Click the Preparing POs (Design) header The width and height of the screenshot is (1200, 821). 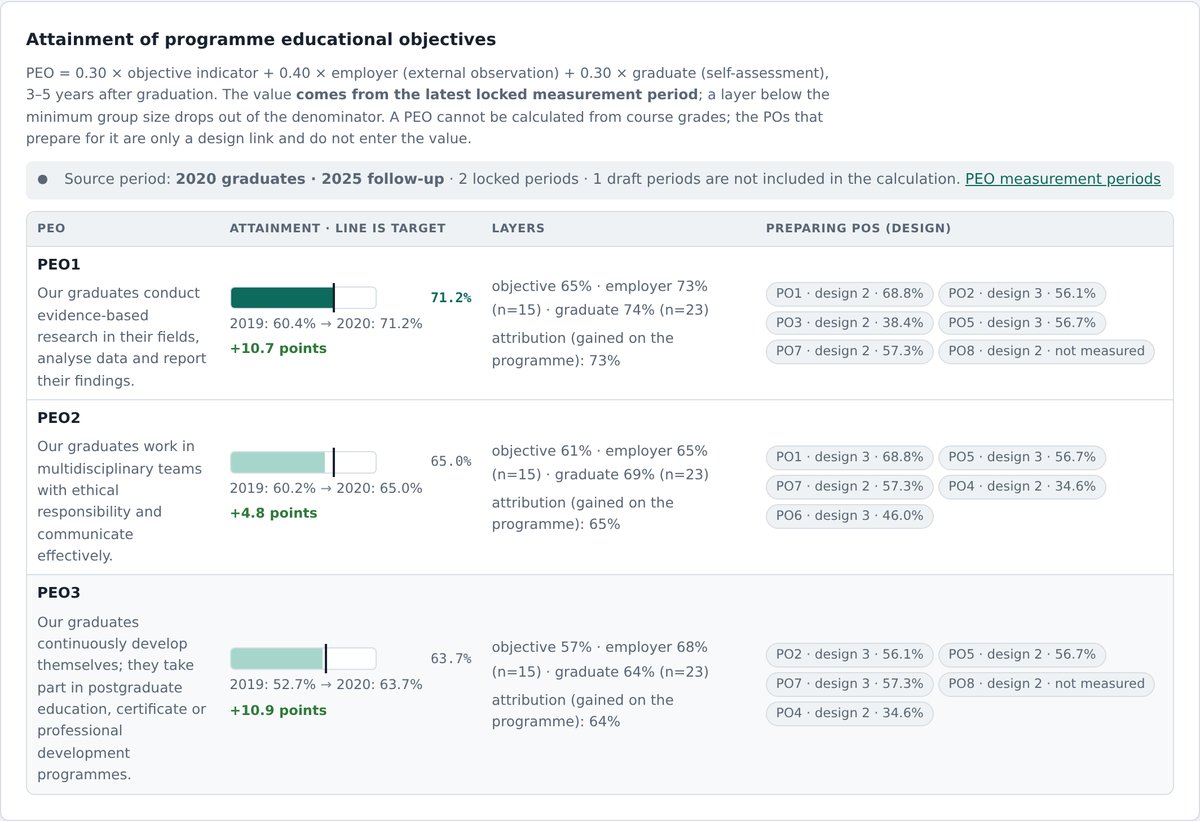(858, 229)
